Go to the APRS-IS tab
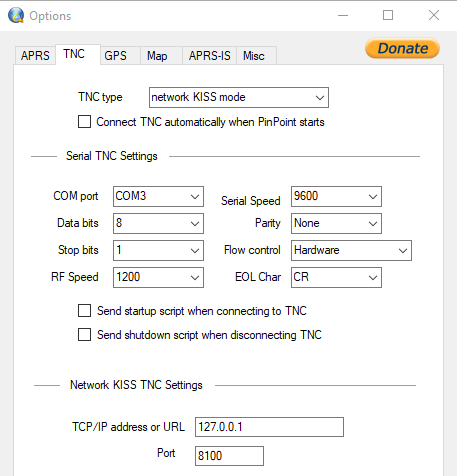The width and height of the screenshot is (457, 476). pyautogui.click(x=210, y=55)
